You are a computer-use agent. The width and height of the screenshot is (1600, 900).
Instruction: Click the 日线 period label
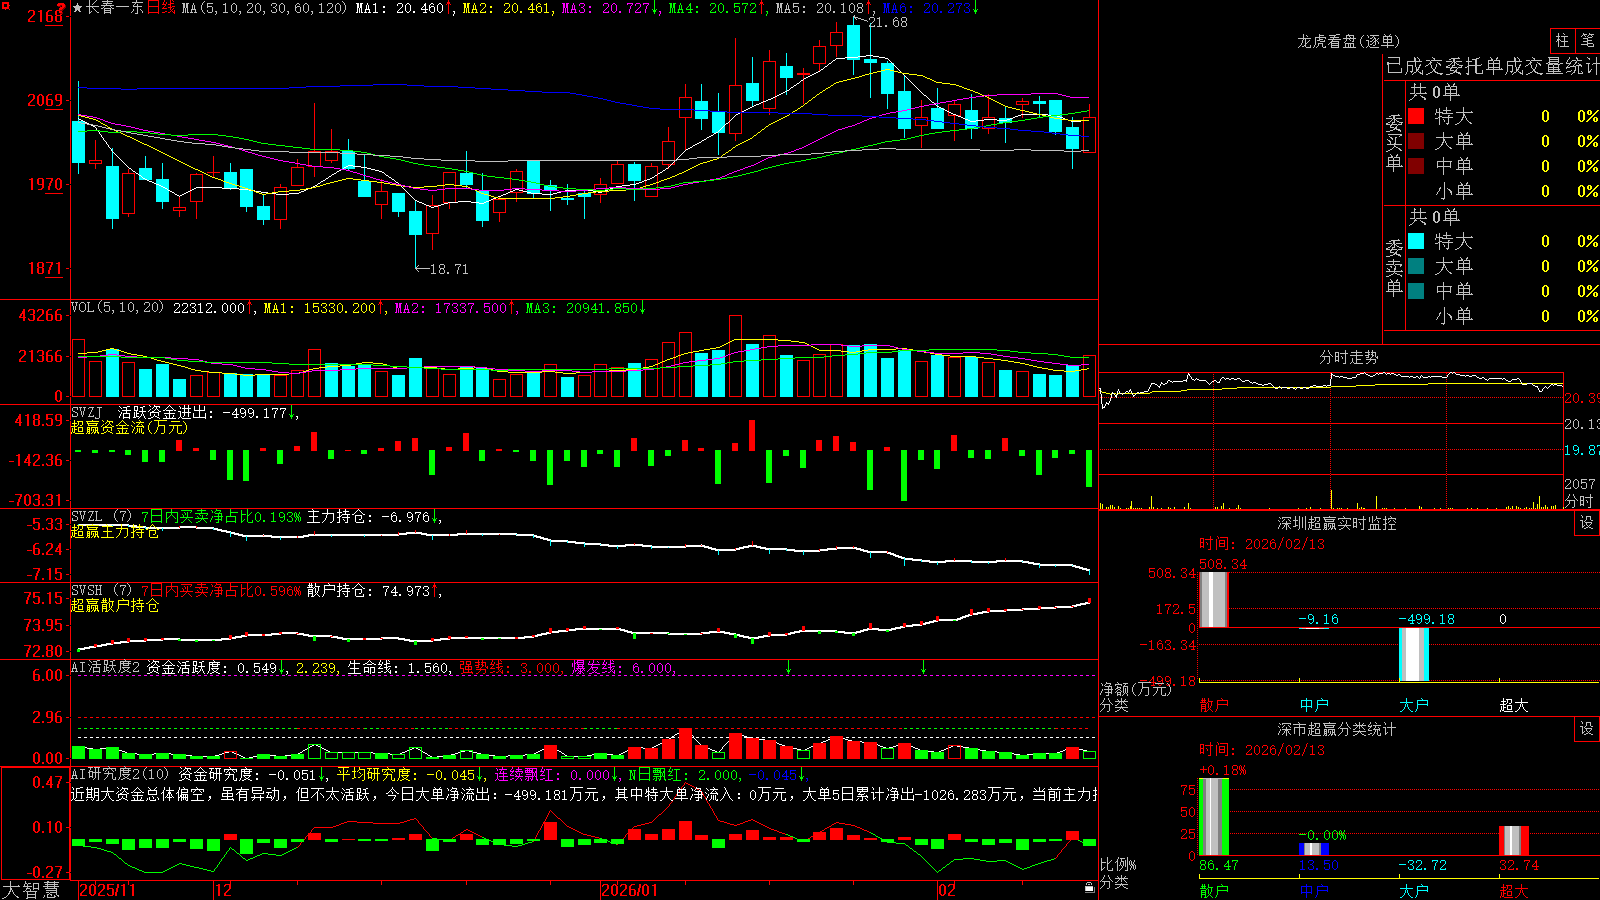coord(161,8)
